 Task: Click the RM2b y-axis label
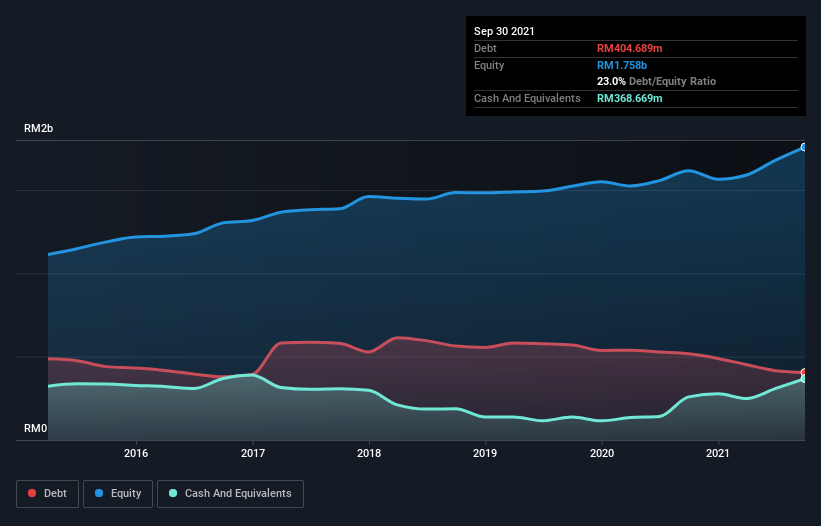[x=39, y=130]
